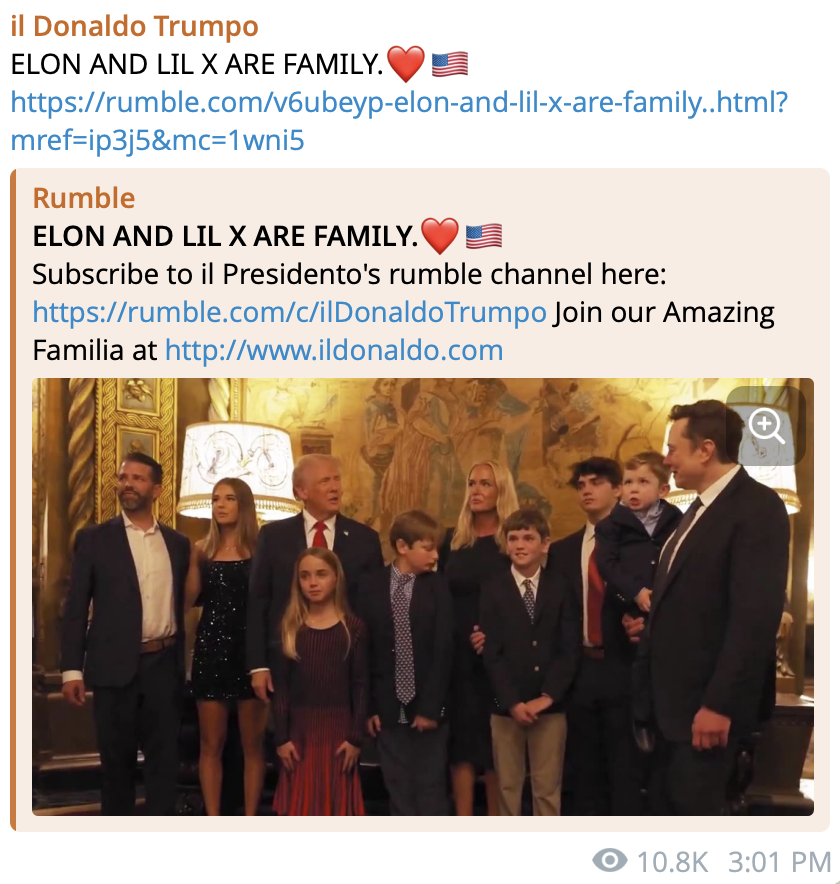Click the top message text ELON AND LIL X
The image size is (840, 884).
point(196,65)
